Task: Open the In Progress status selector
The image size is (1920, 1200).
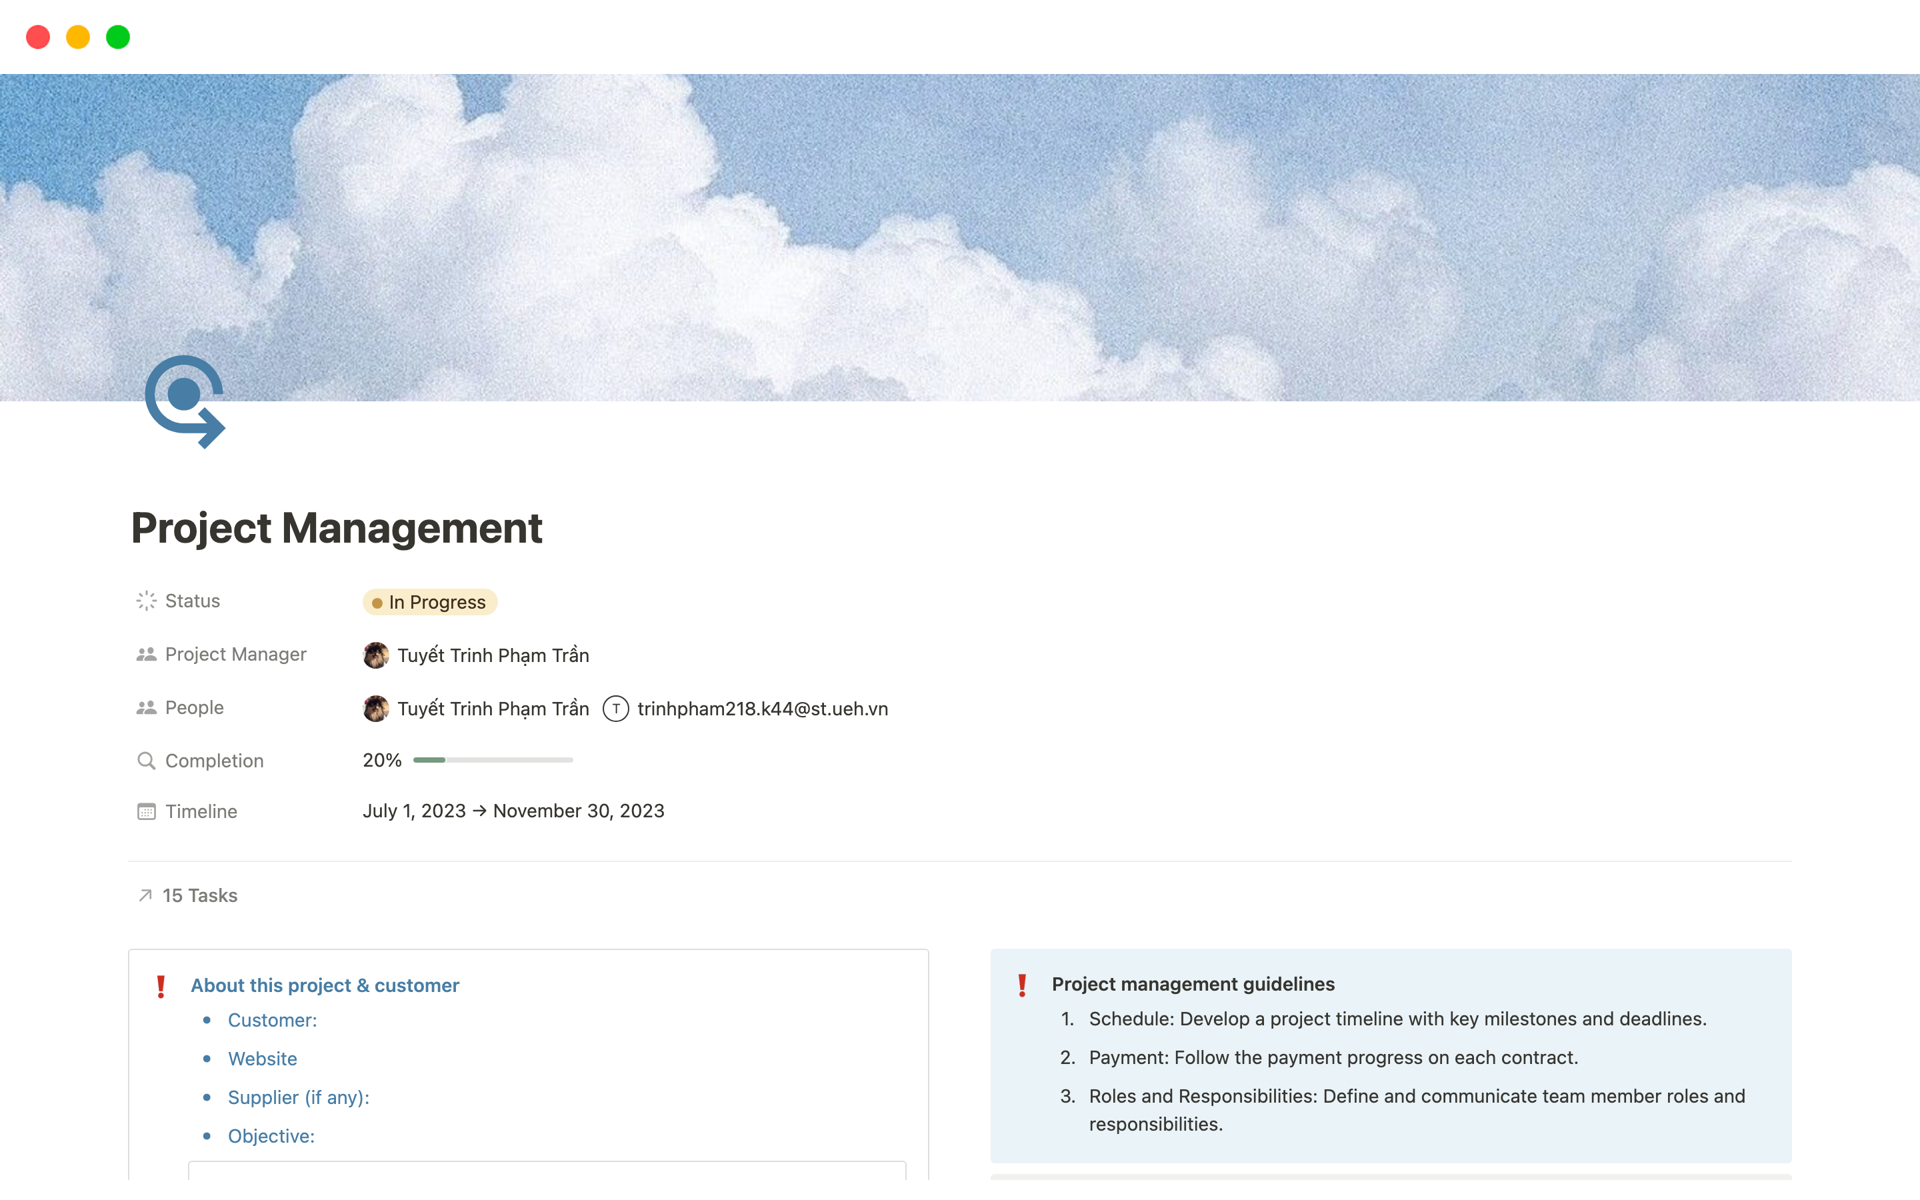Action: click(x=429, y=601)
